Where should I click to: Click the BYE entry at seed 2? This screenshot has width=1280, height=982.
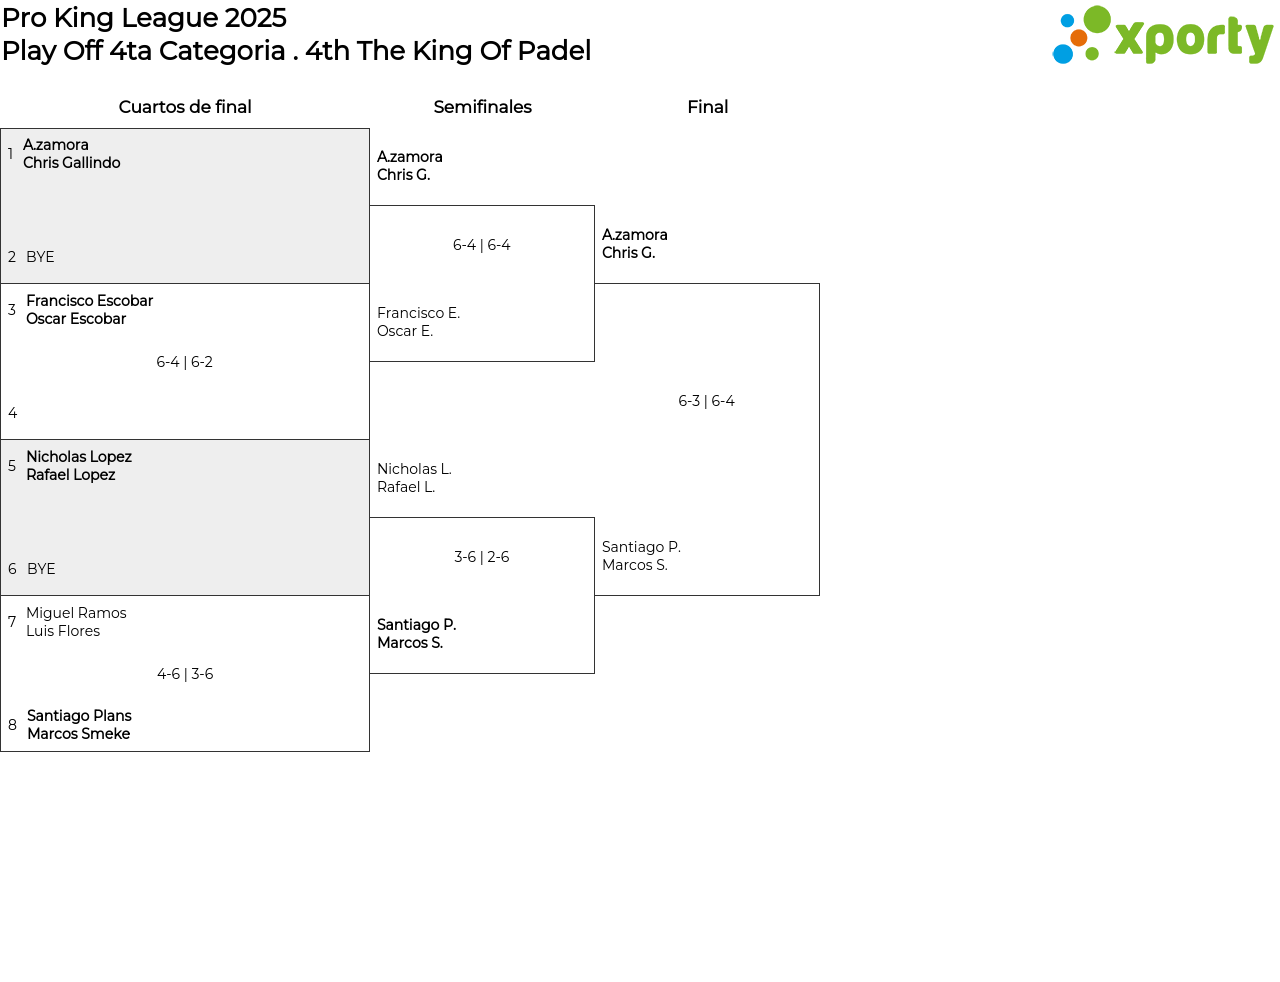coord(40,257)
